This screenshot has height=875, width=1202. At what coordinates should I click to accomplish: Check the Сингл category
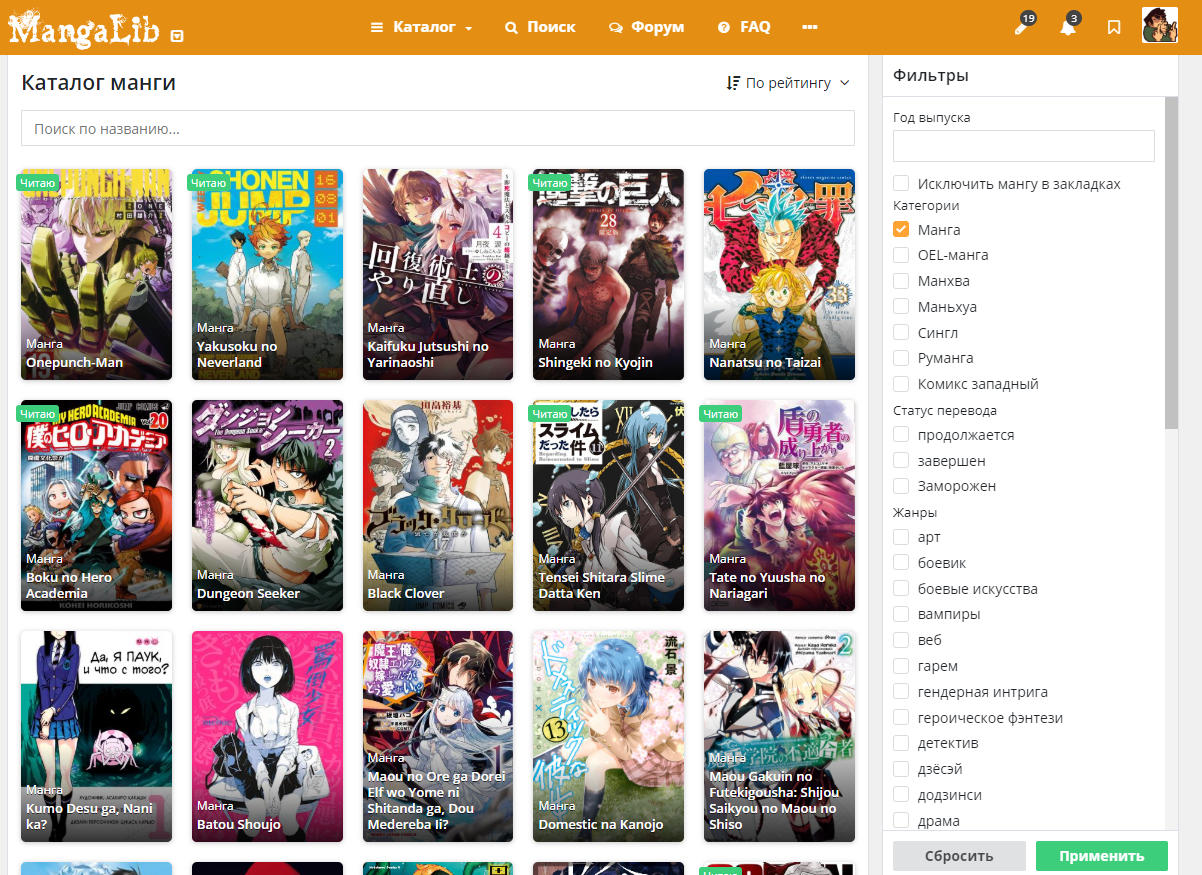tap(901, 333)
